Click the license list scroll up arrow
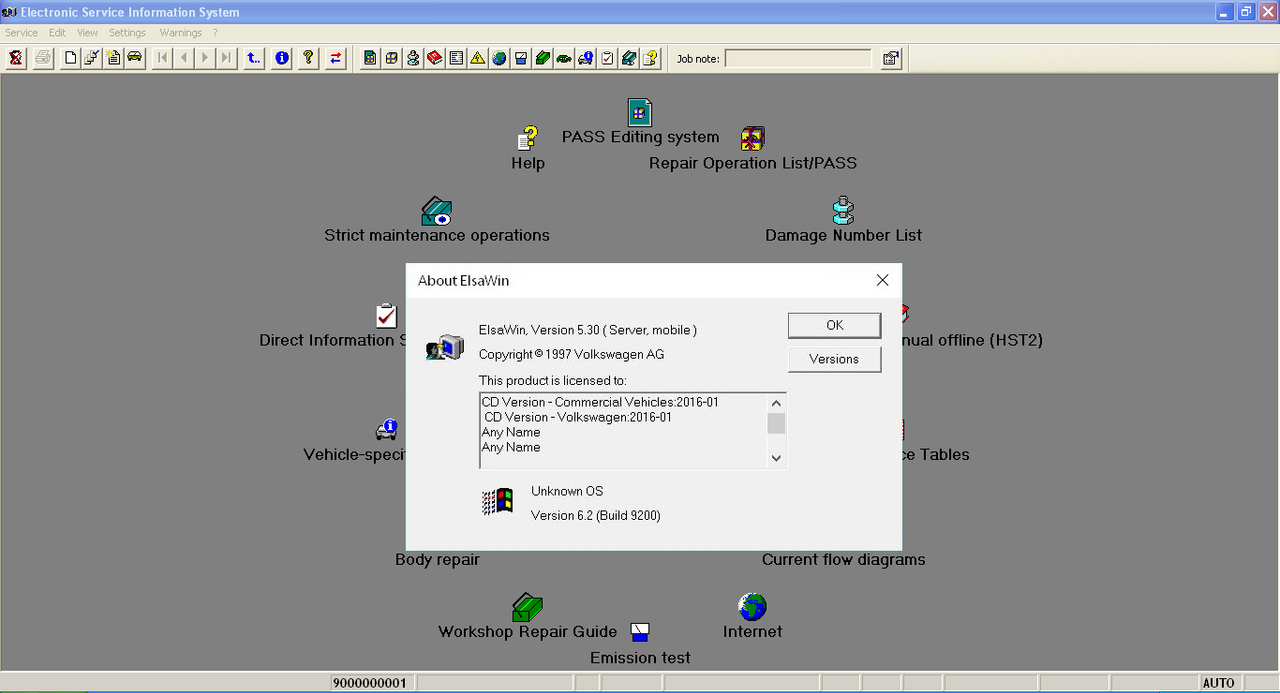The width and height of the screenshot is (1280, 693). (x=776, y=403)
